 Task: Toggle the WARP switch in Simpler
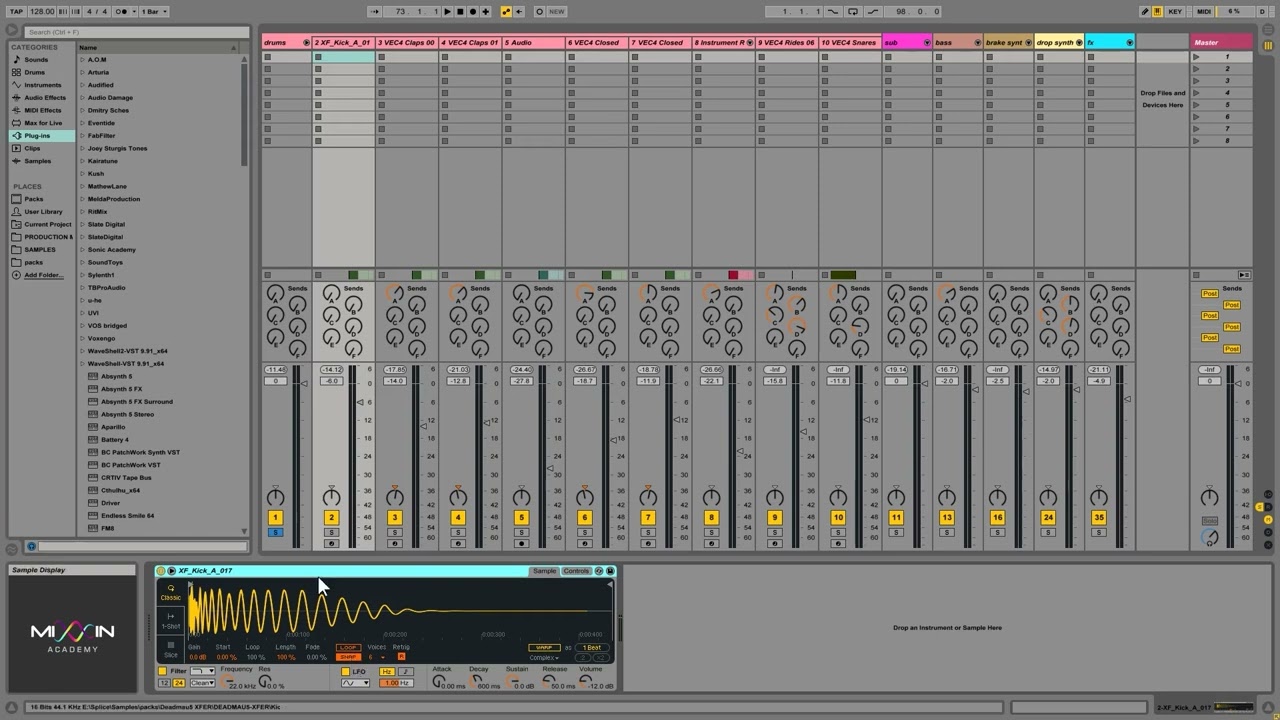(544, 647)
